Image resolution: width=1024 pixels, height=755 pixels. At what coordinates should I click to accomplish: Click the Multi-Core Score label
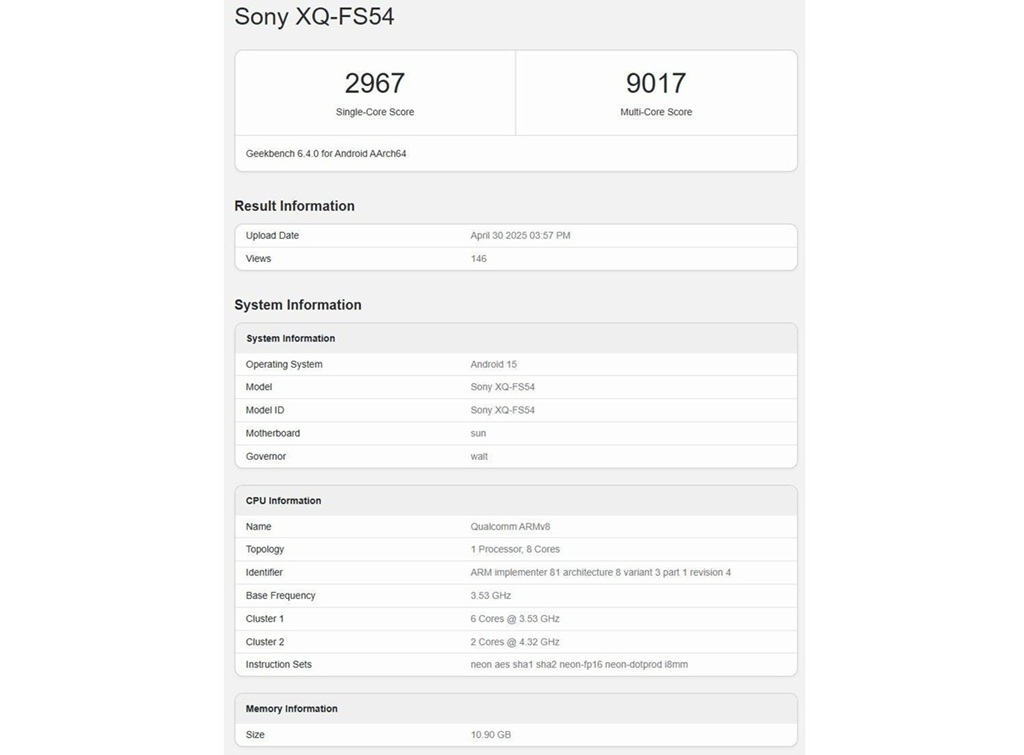click(x=656, y=112)
